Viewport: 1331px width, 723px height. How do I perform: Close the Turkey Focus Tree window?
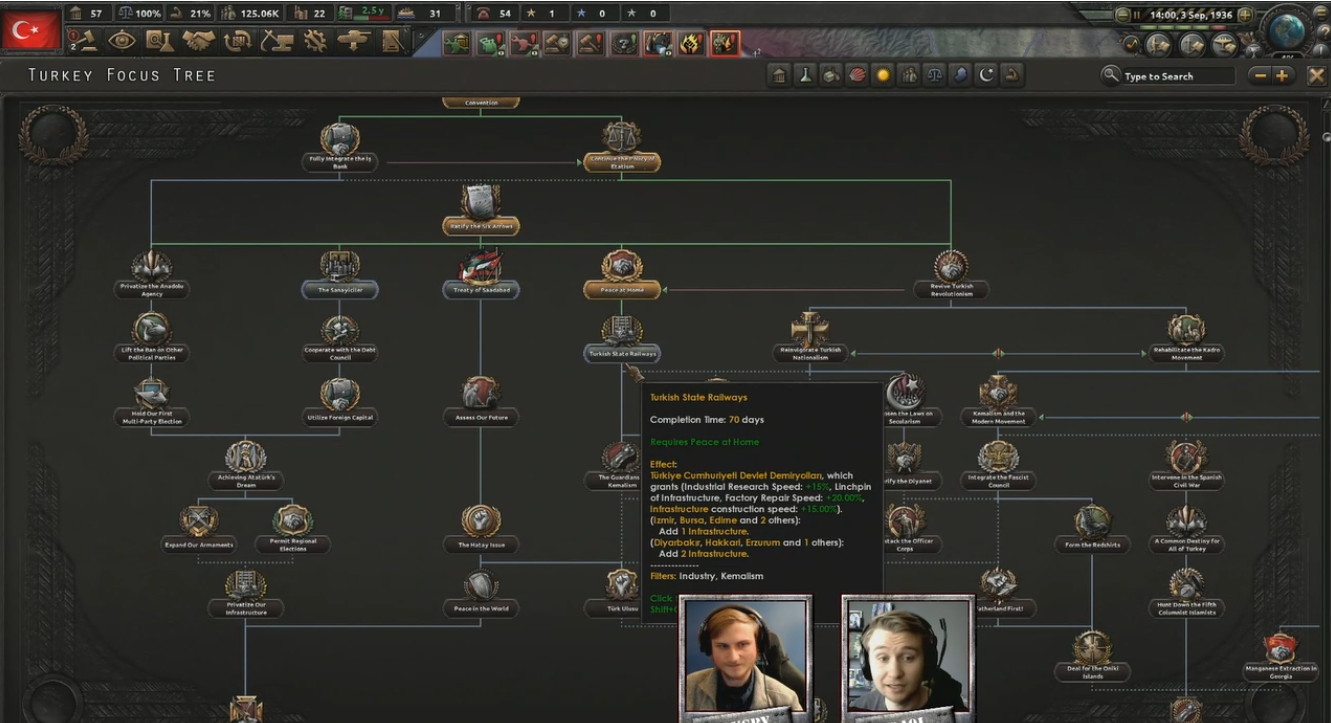pyautogui.click(x=1316, y=76)
